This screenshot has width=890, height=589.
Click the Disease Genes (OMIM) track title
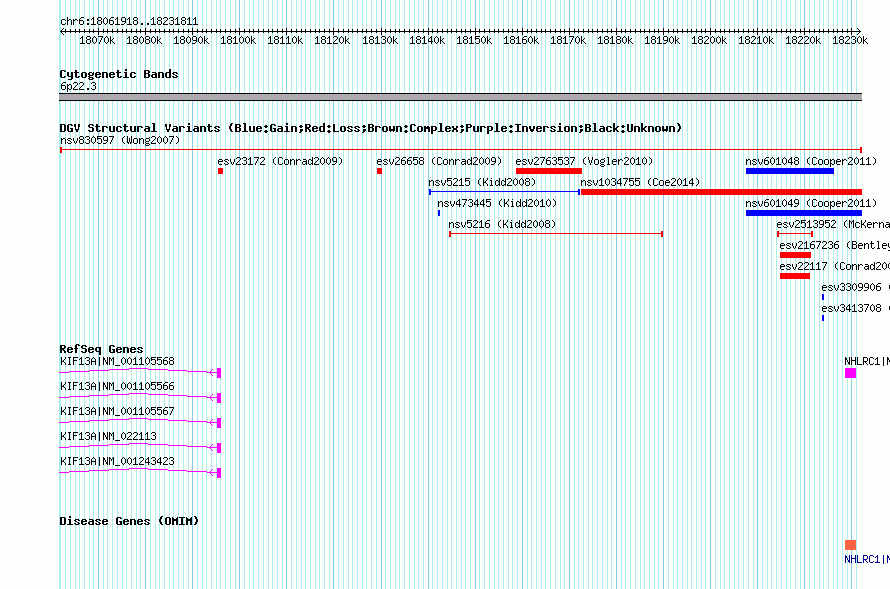[x=129, y=521]
